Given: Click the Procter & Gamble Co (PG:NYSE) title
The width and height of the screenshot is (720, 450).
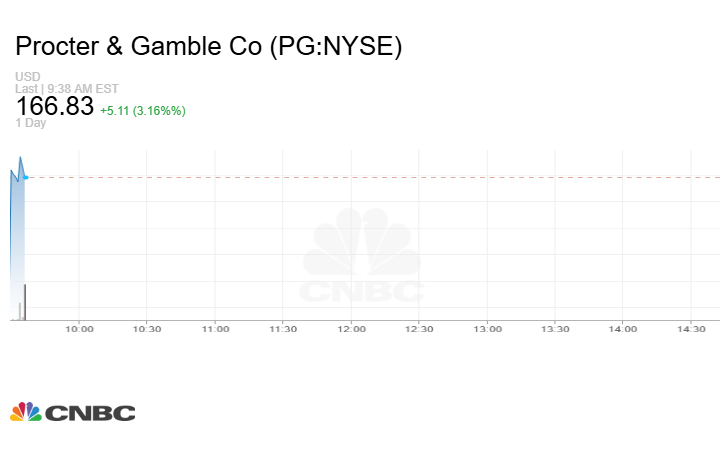Looking at the screenshot, I should coord(208,46).
